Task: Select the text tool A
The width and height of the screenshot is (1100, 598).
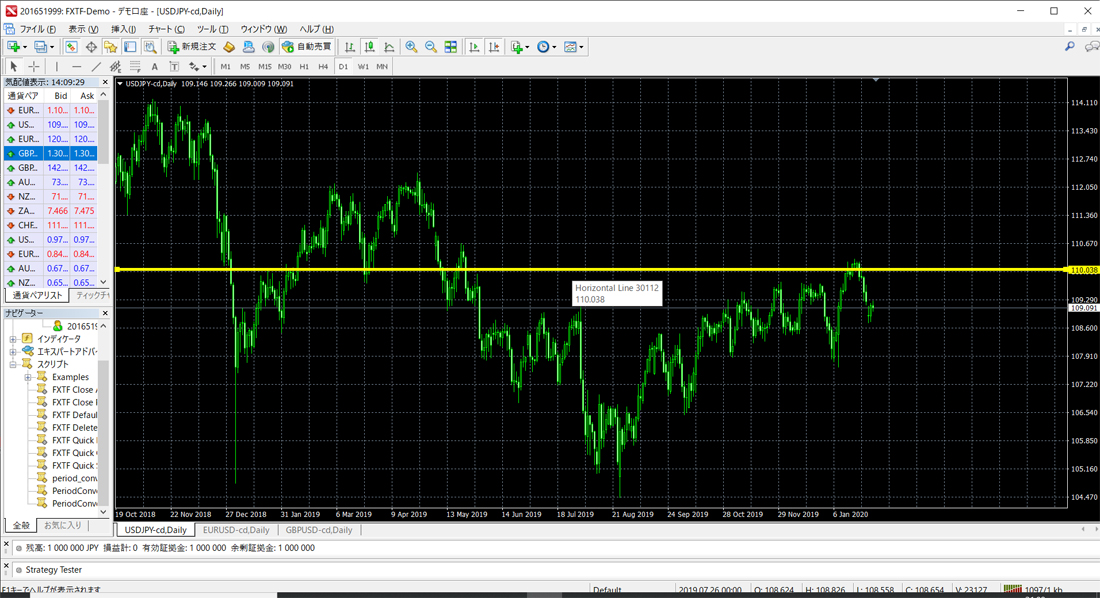Action: [154, 67]
